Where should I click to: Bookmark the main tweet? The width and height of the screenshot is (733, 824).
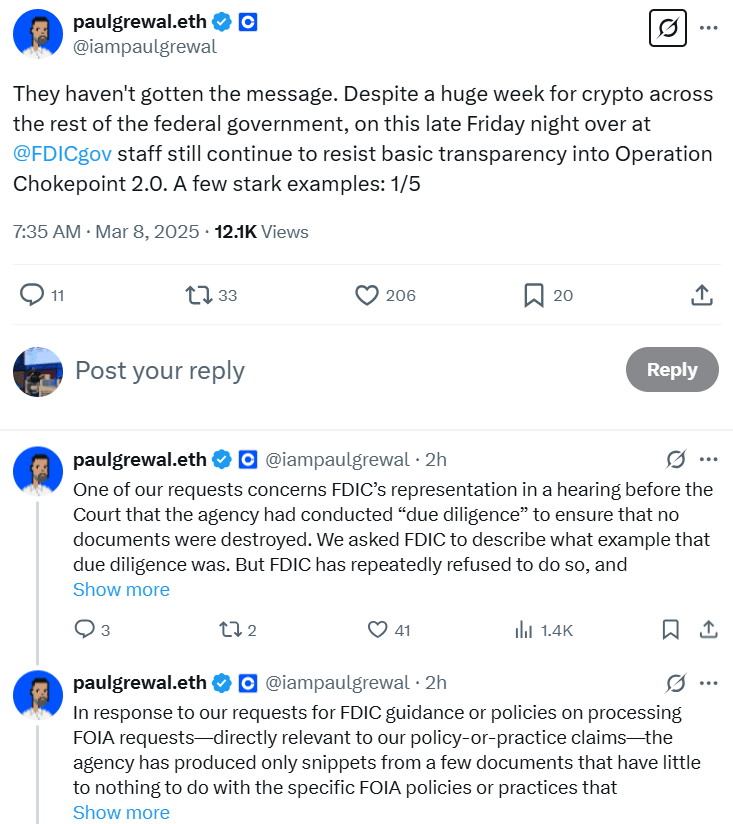(533, 294)
